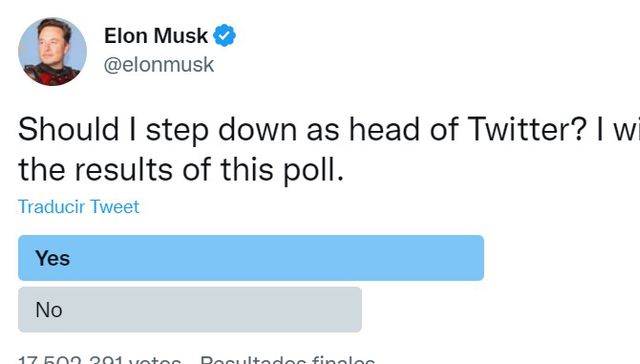The image size is (640, 364).
Task: Click the Traducir Tweet link
Action: pos(79,206)
